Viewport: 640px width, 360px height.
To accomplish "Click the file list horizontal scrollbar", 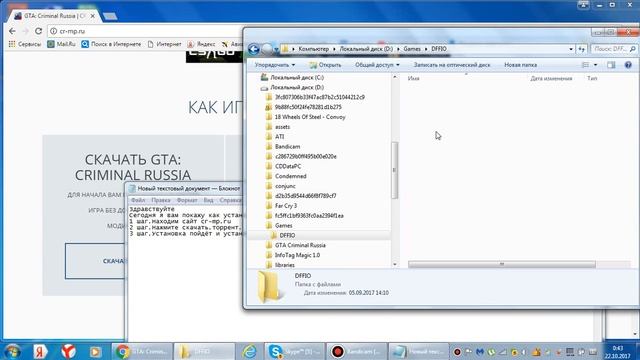I will (x=502, y=264).
